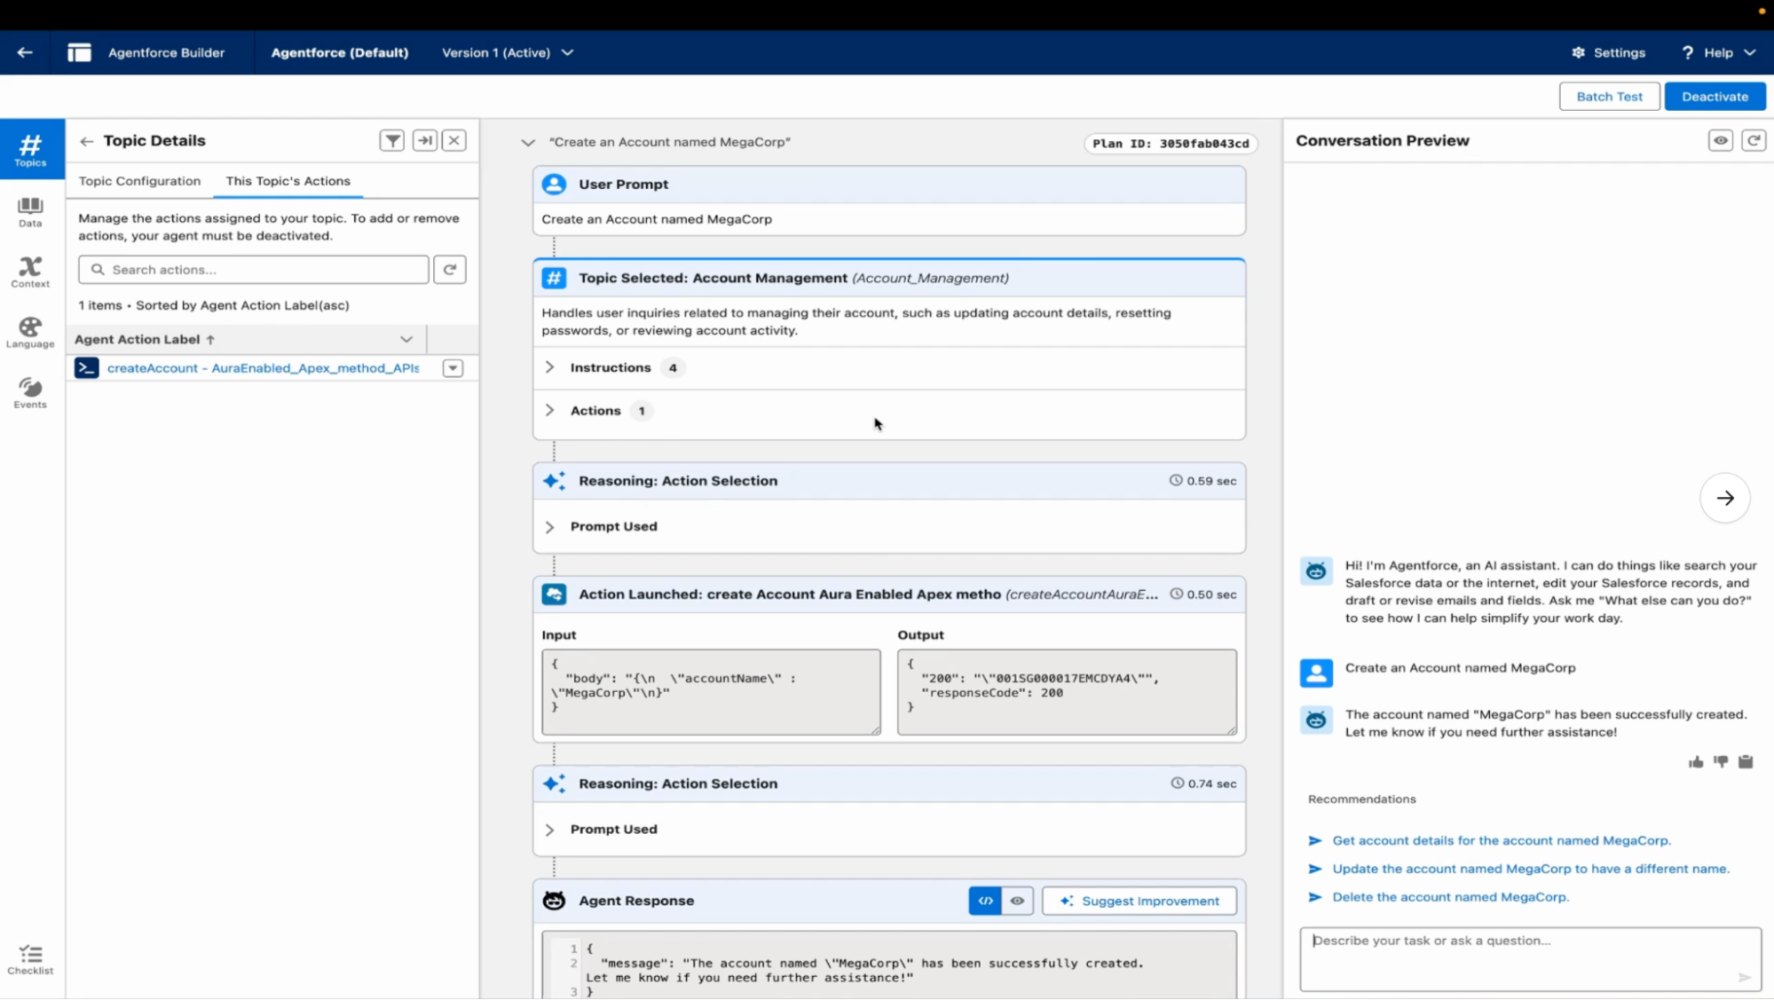The image size is (1774, 1000).
Task: Click thumbs up on agent reply
Action: click(x=1696, y=762)
